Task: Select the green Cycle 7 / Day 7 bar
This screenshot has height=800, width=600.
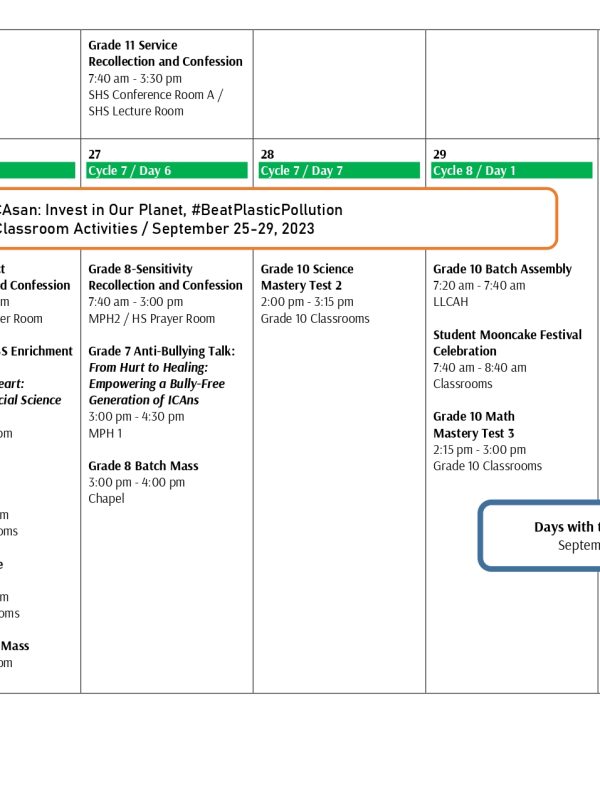Action: [x=339, y=171]
